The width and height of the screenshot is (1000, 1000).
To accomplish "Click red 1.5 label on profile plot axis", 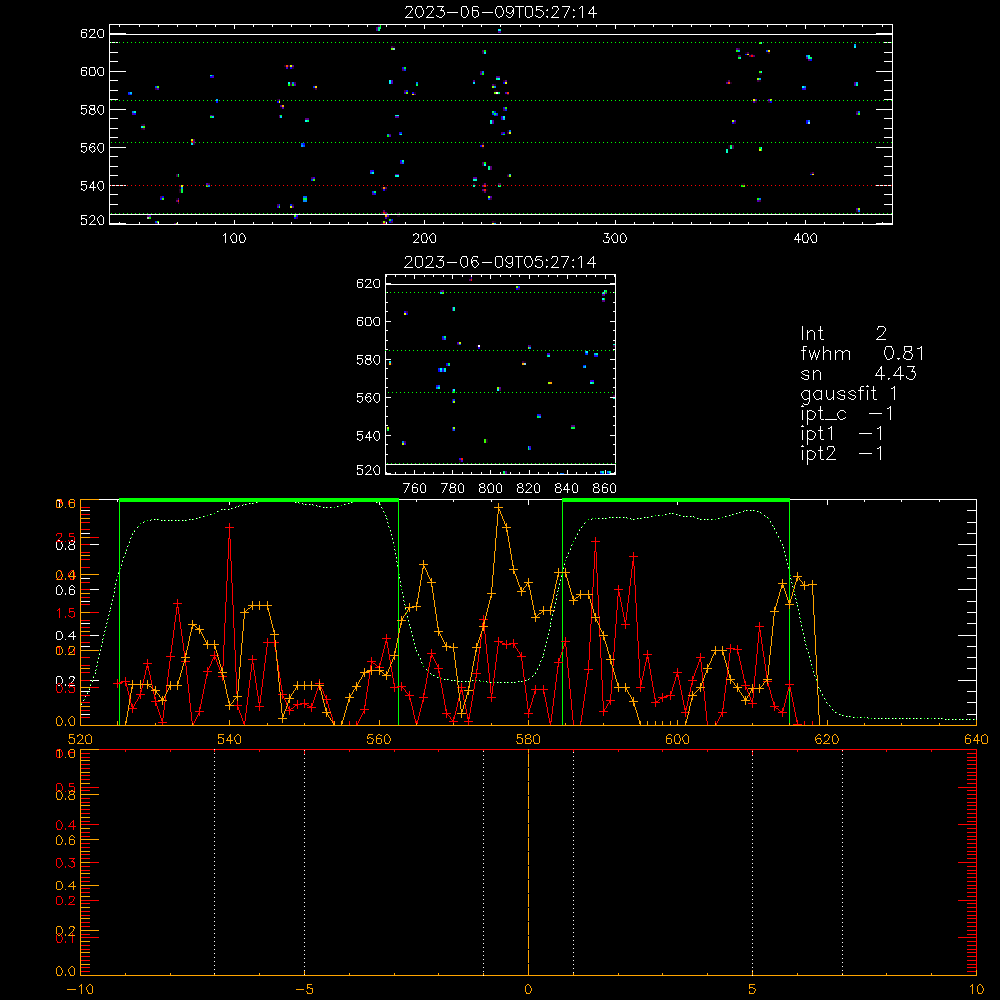I will pyautogui.click(x=66, y=613).
